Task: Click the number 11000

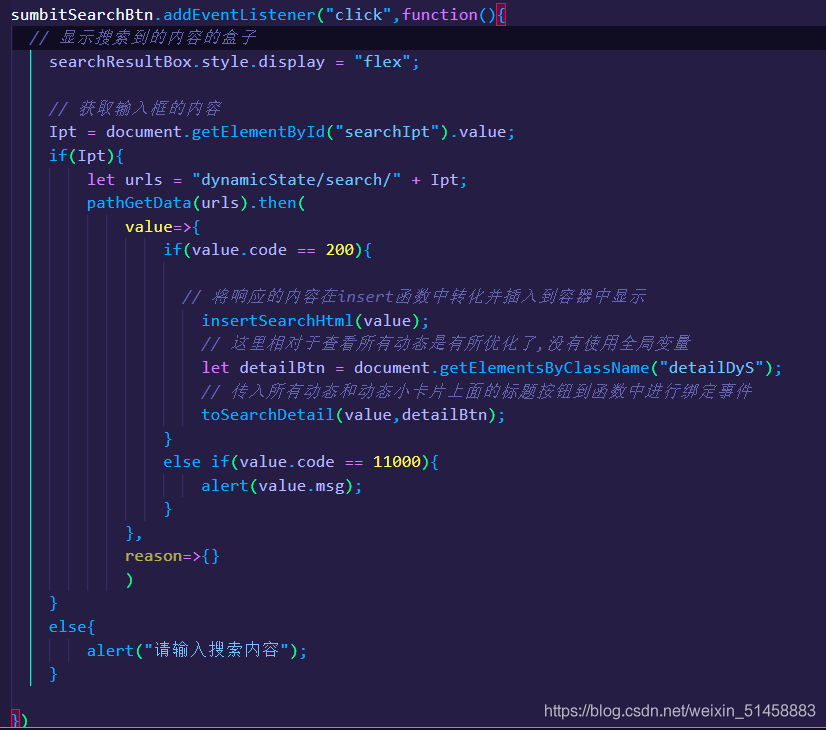Action: (397, 462)
